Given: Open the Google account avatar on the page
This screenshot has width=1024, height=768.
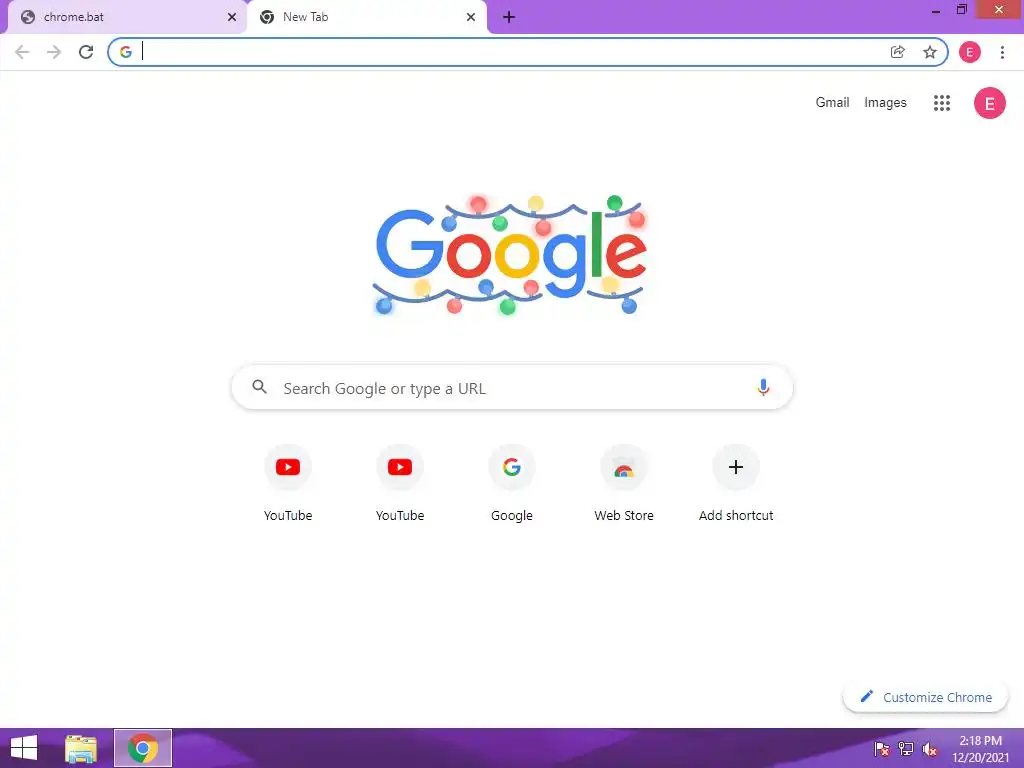Looking at the screenshot, I should click(x=990, y=103).
